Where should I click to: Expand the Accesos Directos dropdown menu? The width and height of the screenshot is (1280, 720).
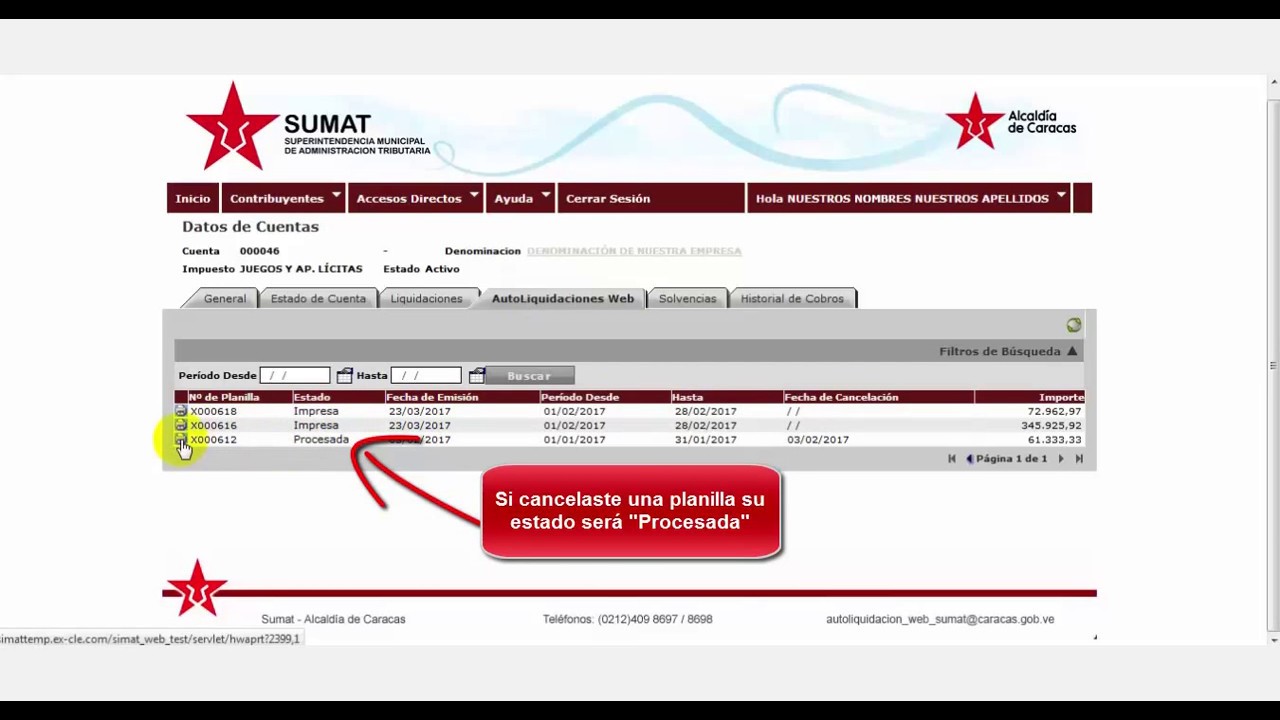418,198
